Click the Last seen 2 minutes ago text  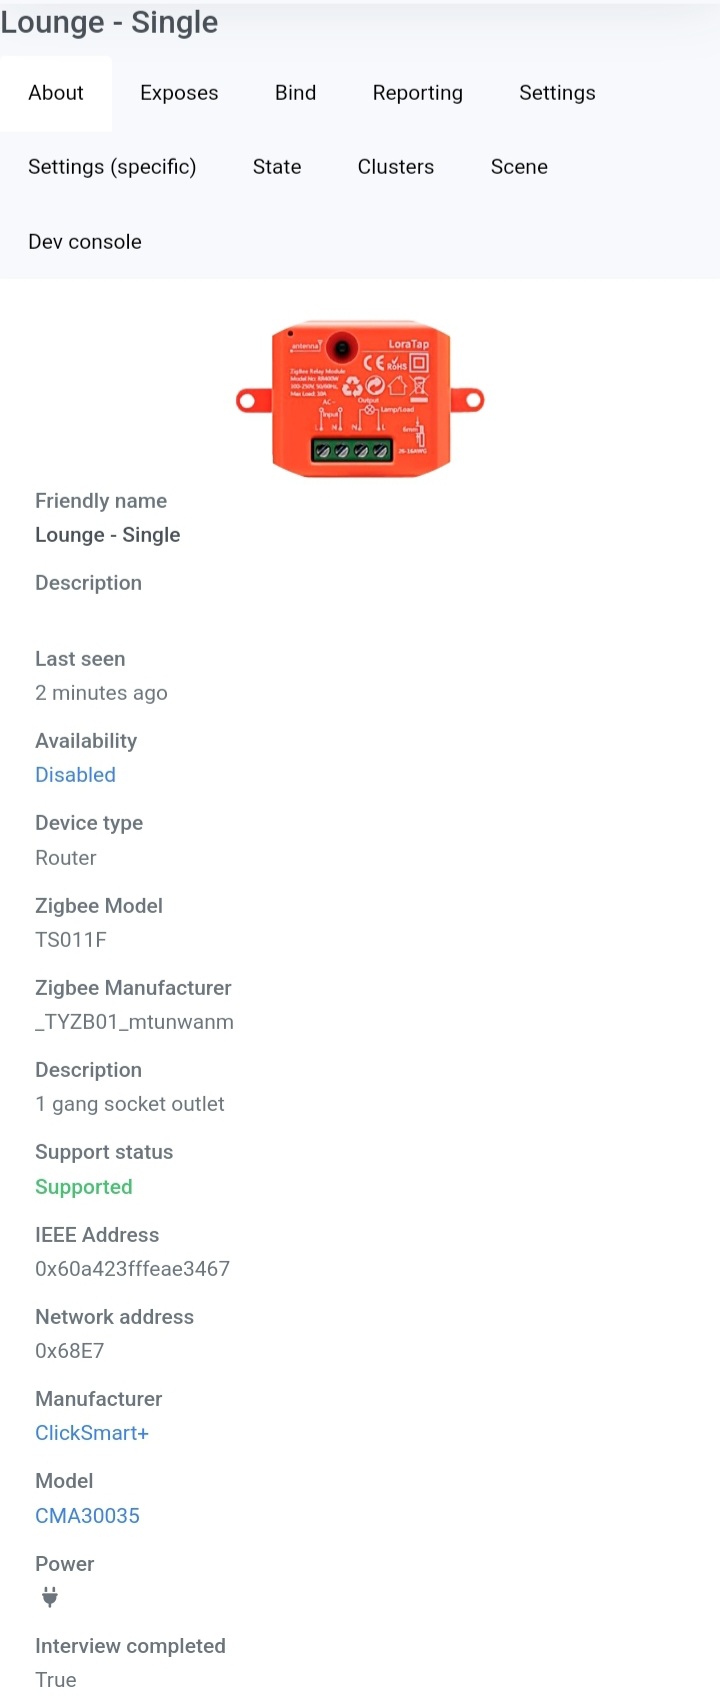click(101, 692)
